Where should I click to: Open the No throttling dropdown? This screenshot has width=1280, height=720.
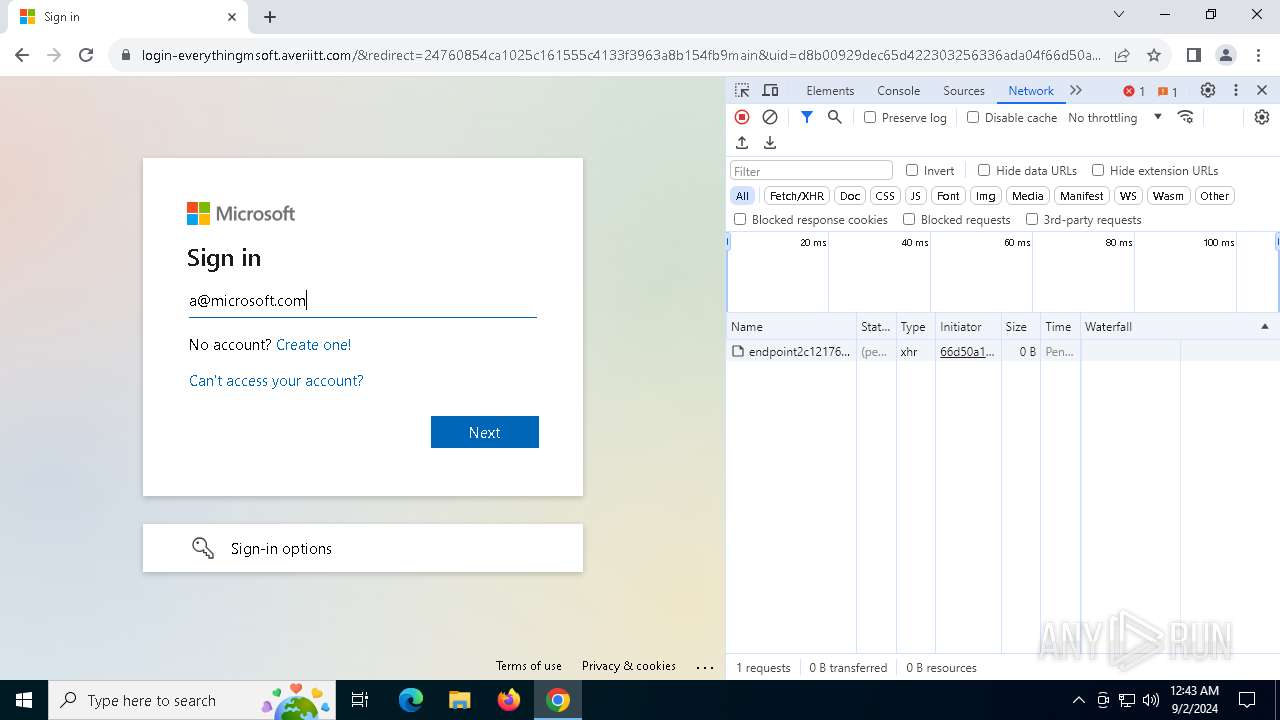[1115, 117]
